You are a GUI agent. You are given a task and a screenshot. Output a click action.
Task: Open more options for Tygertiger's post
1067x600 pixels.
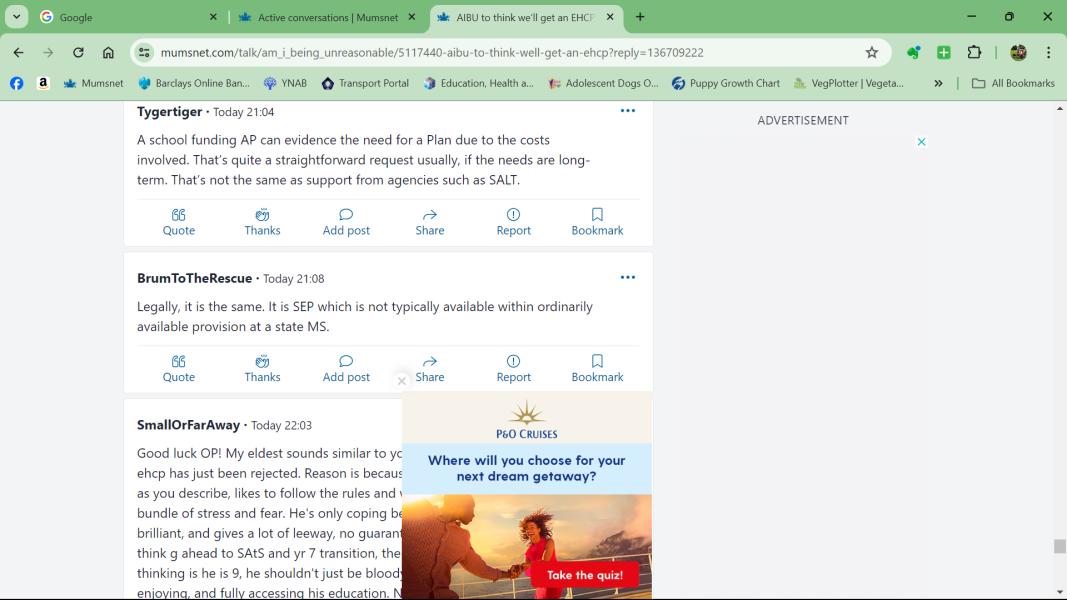coord(628,111)
